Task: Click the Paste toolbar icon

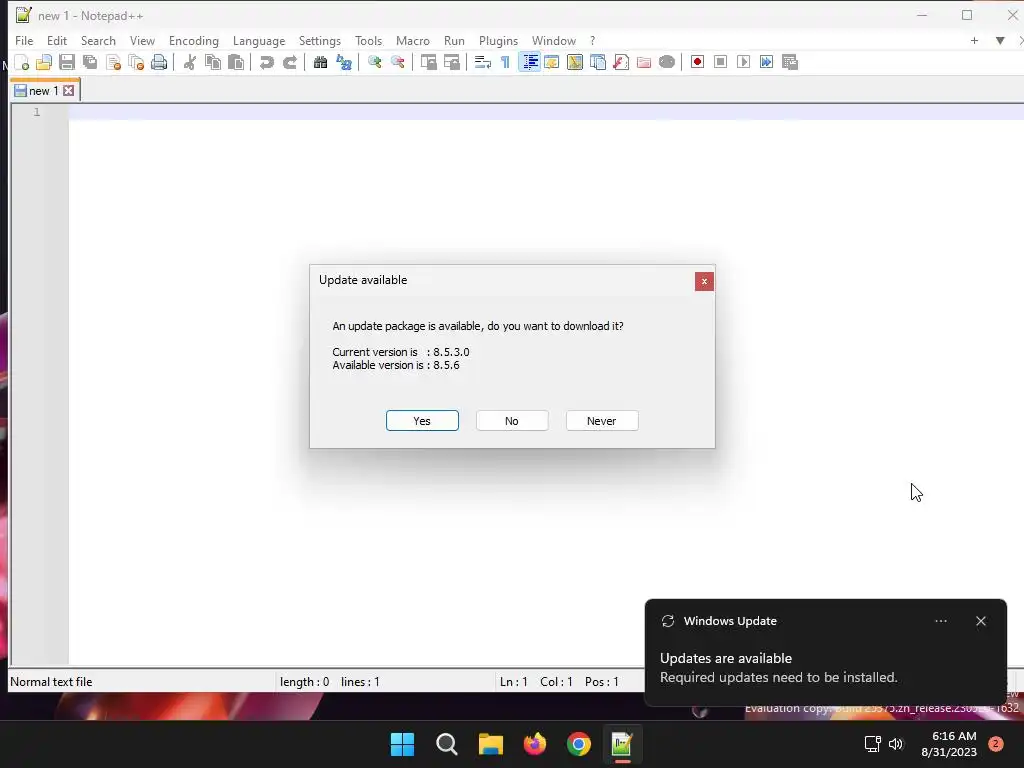Action: [x=236, y=62]
